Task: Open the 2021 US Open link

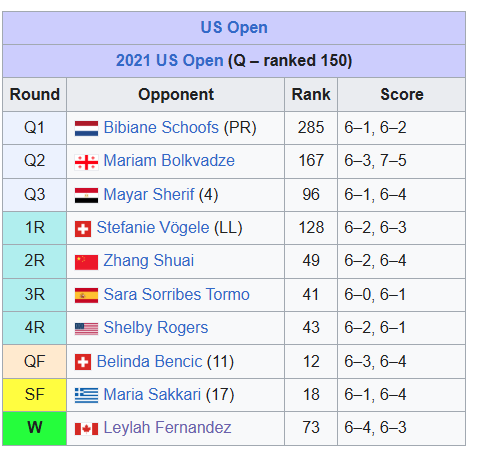Action: click(169, 61)
